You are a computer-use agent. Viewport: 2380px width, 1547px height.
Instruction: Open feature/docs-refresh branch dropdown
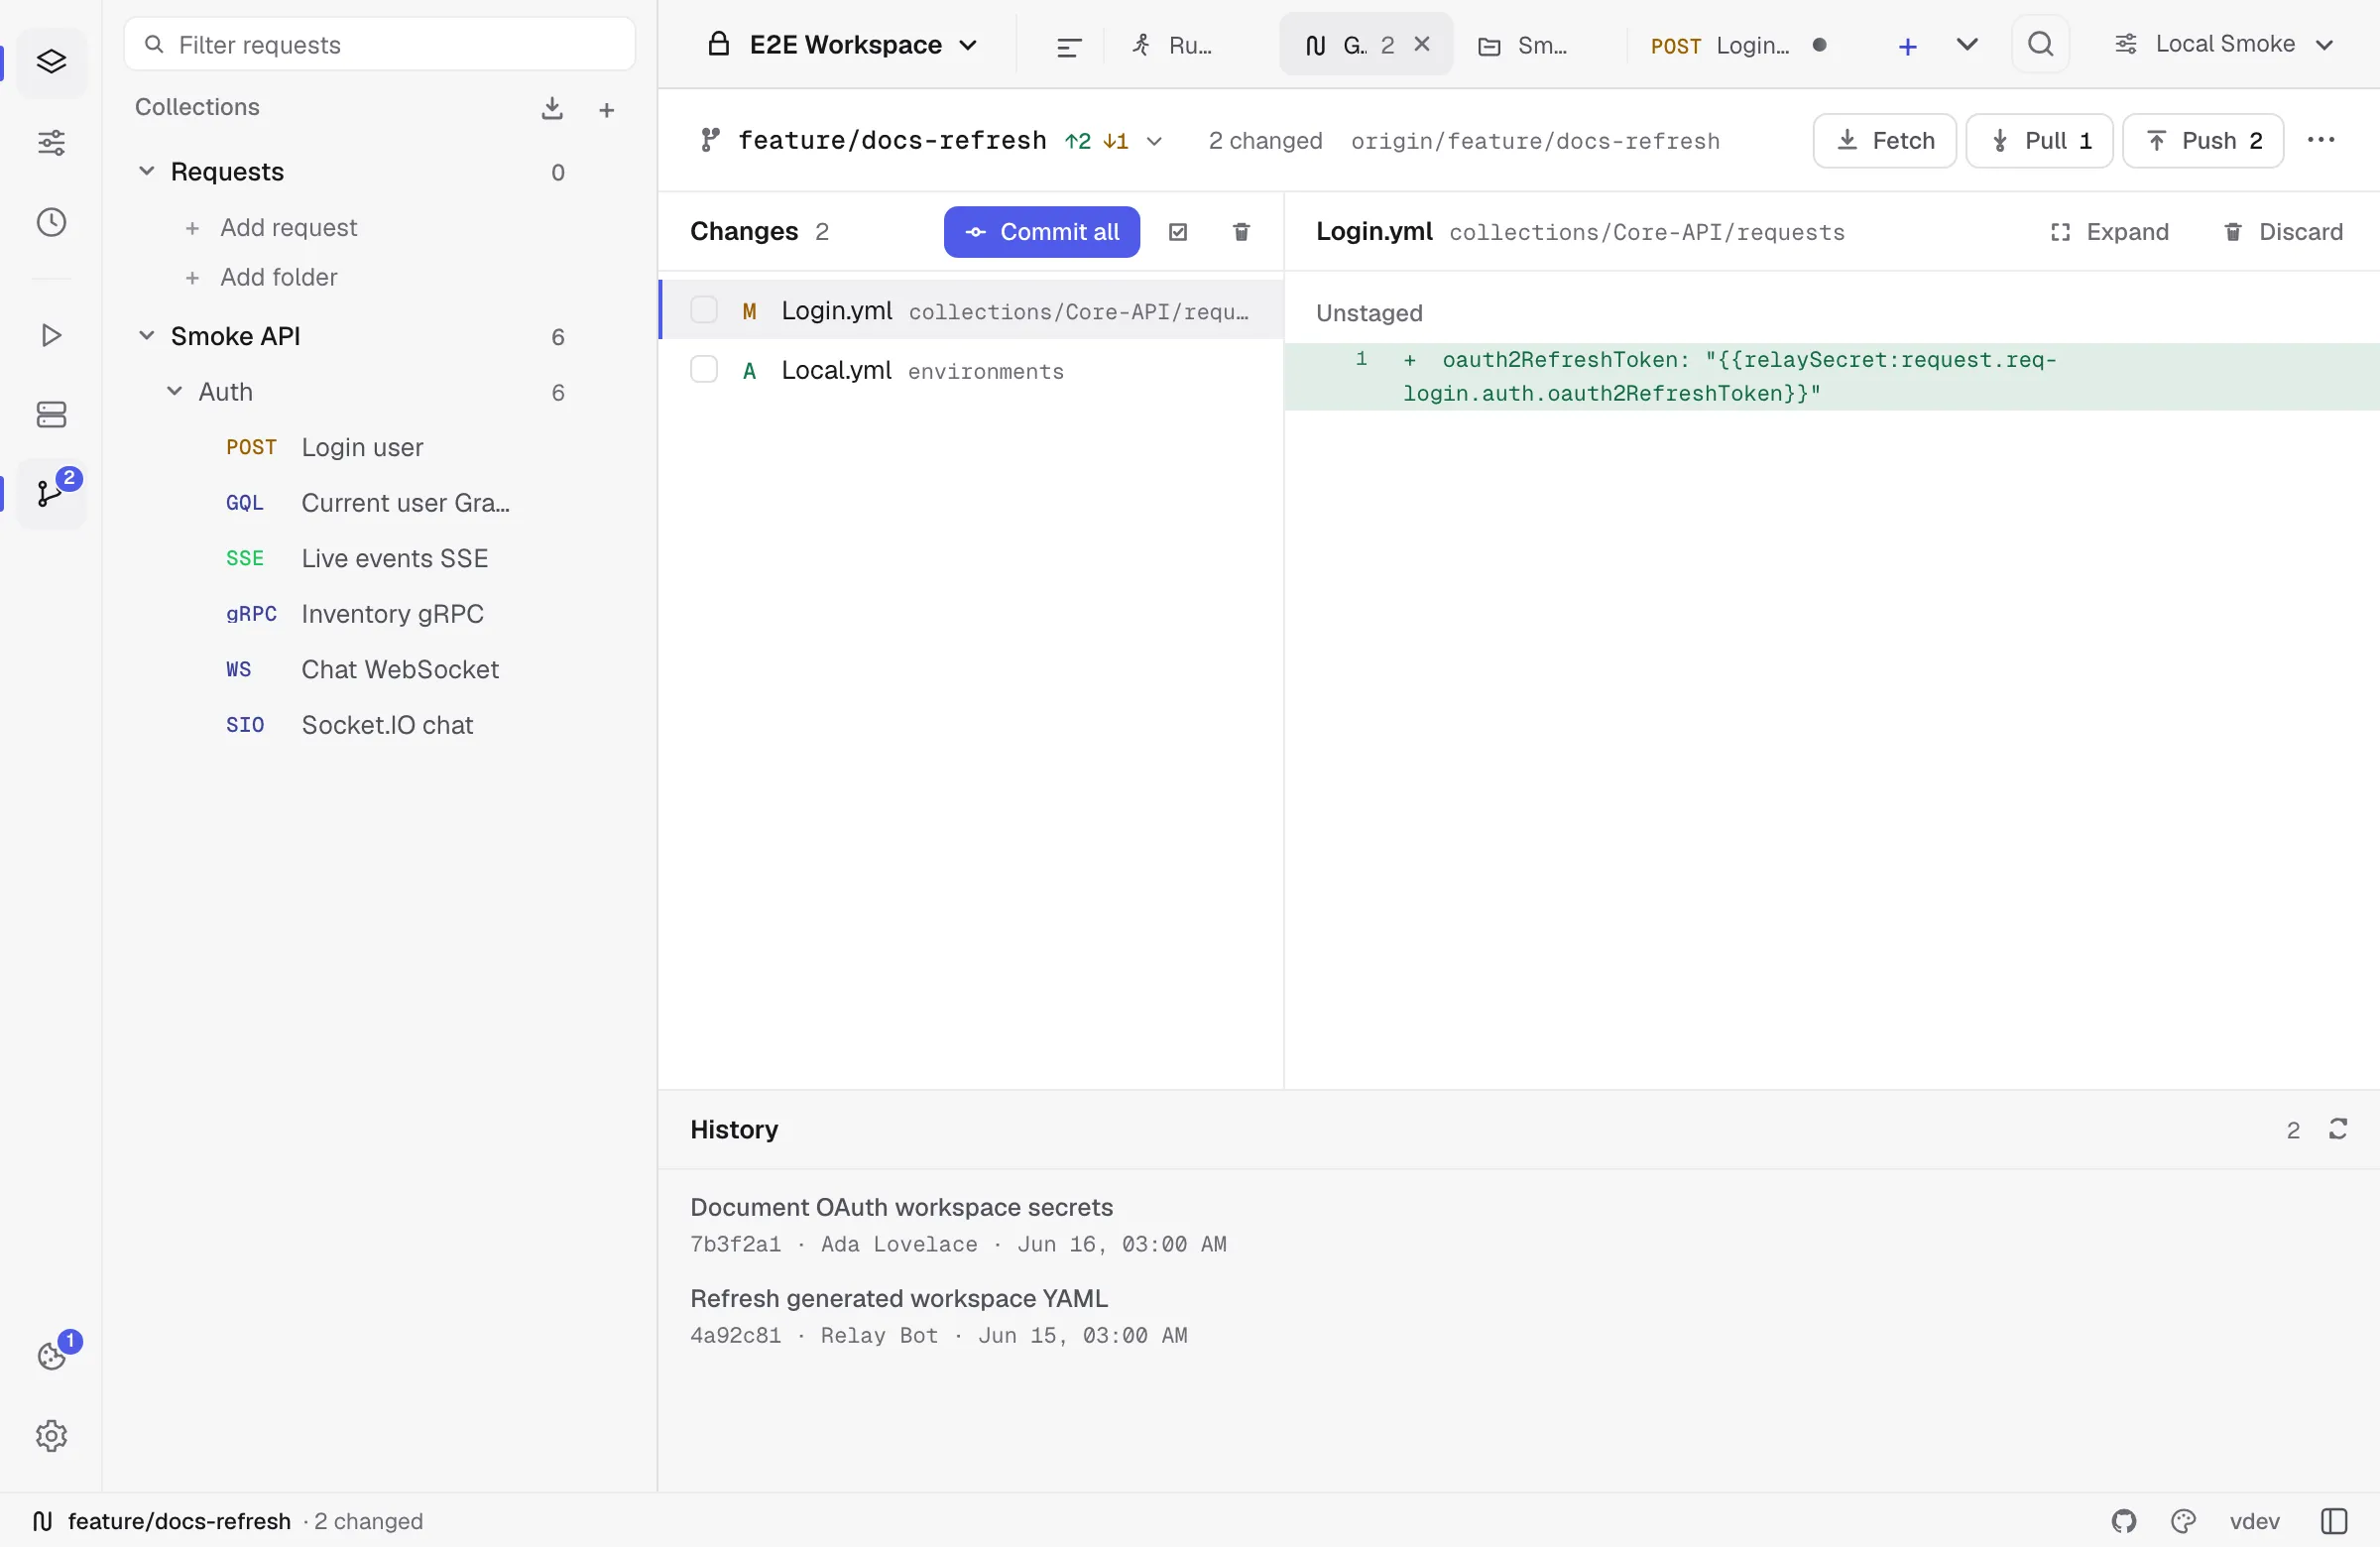932,141
